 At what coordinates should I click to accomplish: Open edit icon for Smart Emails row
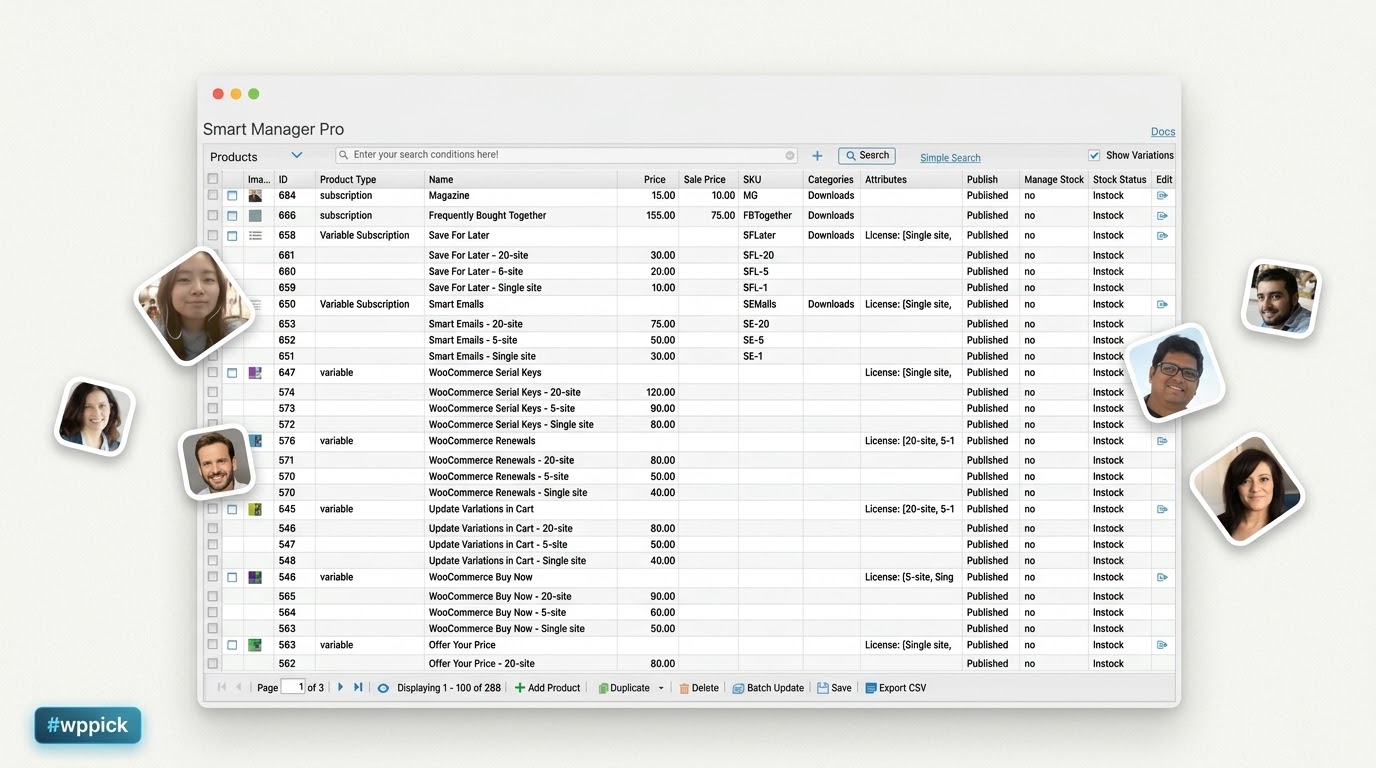[1162, 304]
